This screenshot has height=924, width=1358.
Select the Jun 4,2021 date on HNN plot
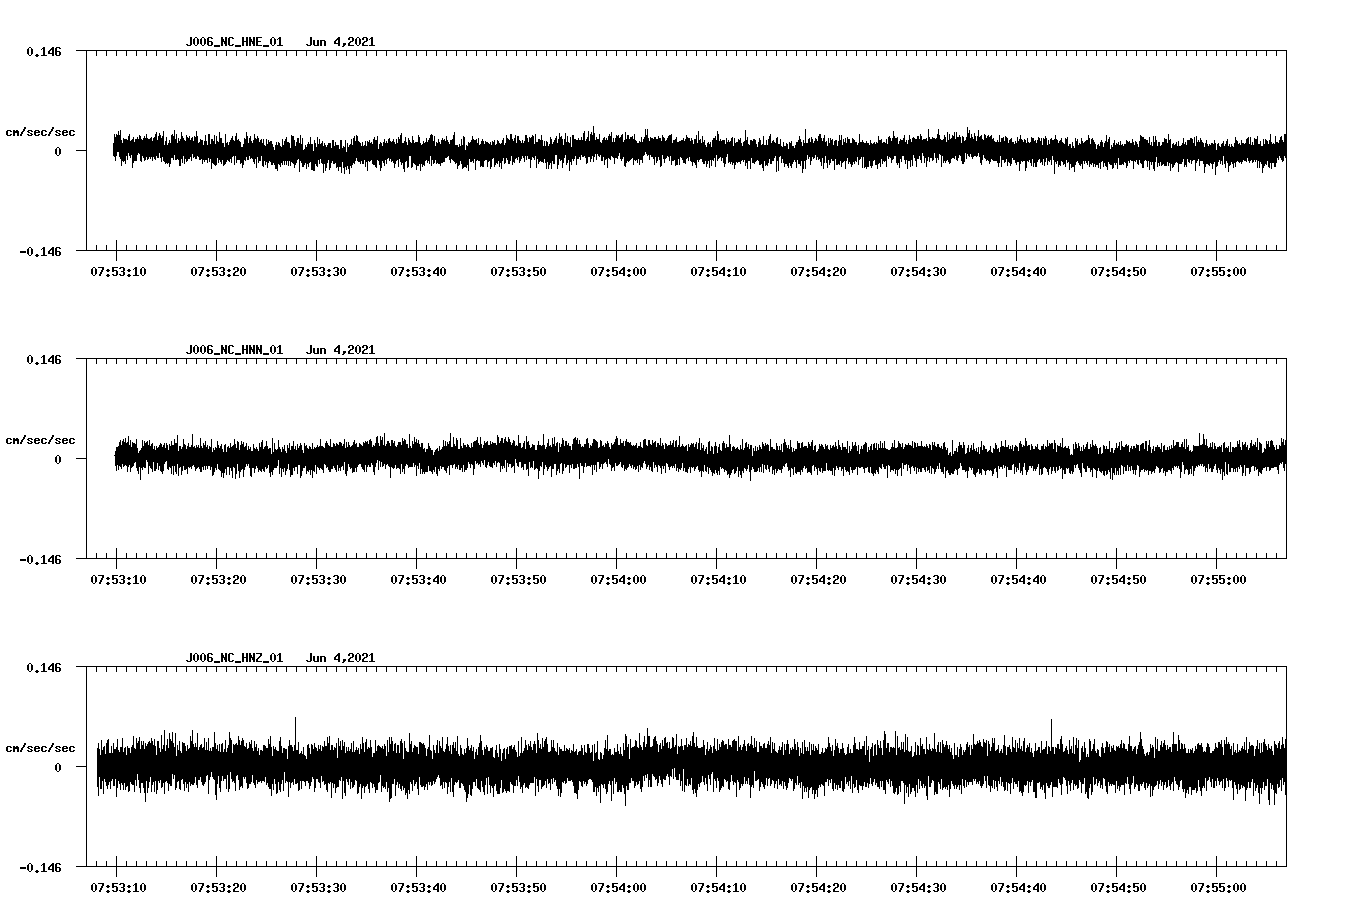pyautogui.click(x=340, y=350)
